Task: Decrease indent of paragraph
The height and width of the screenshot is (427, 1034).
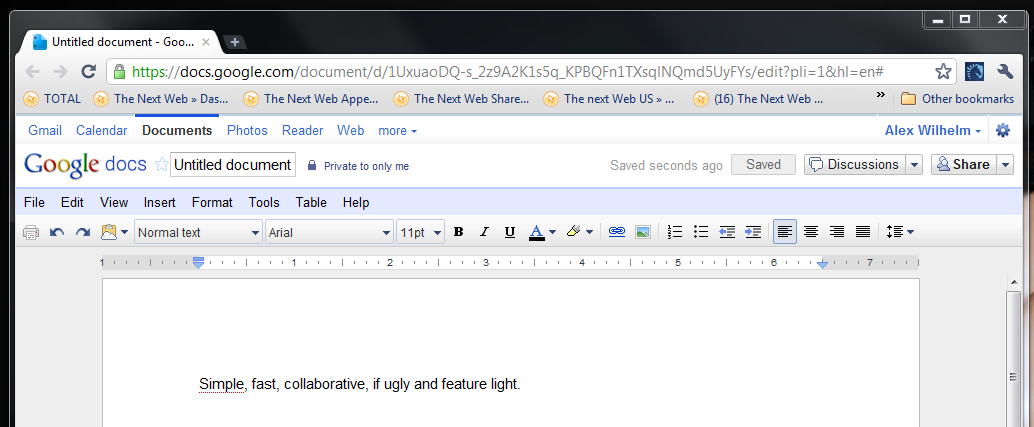Action: coord(727,232)
